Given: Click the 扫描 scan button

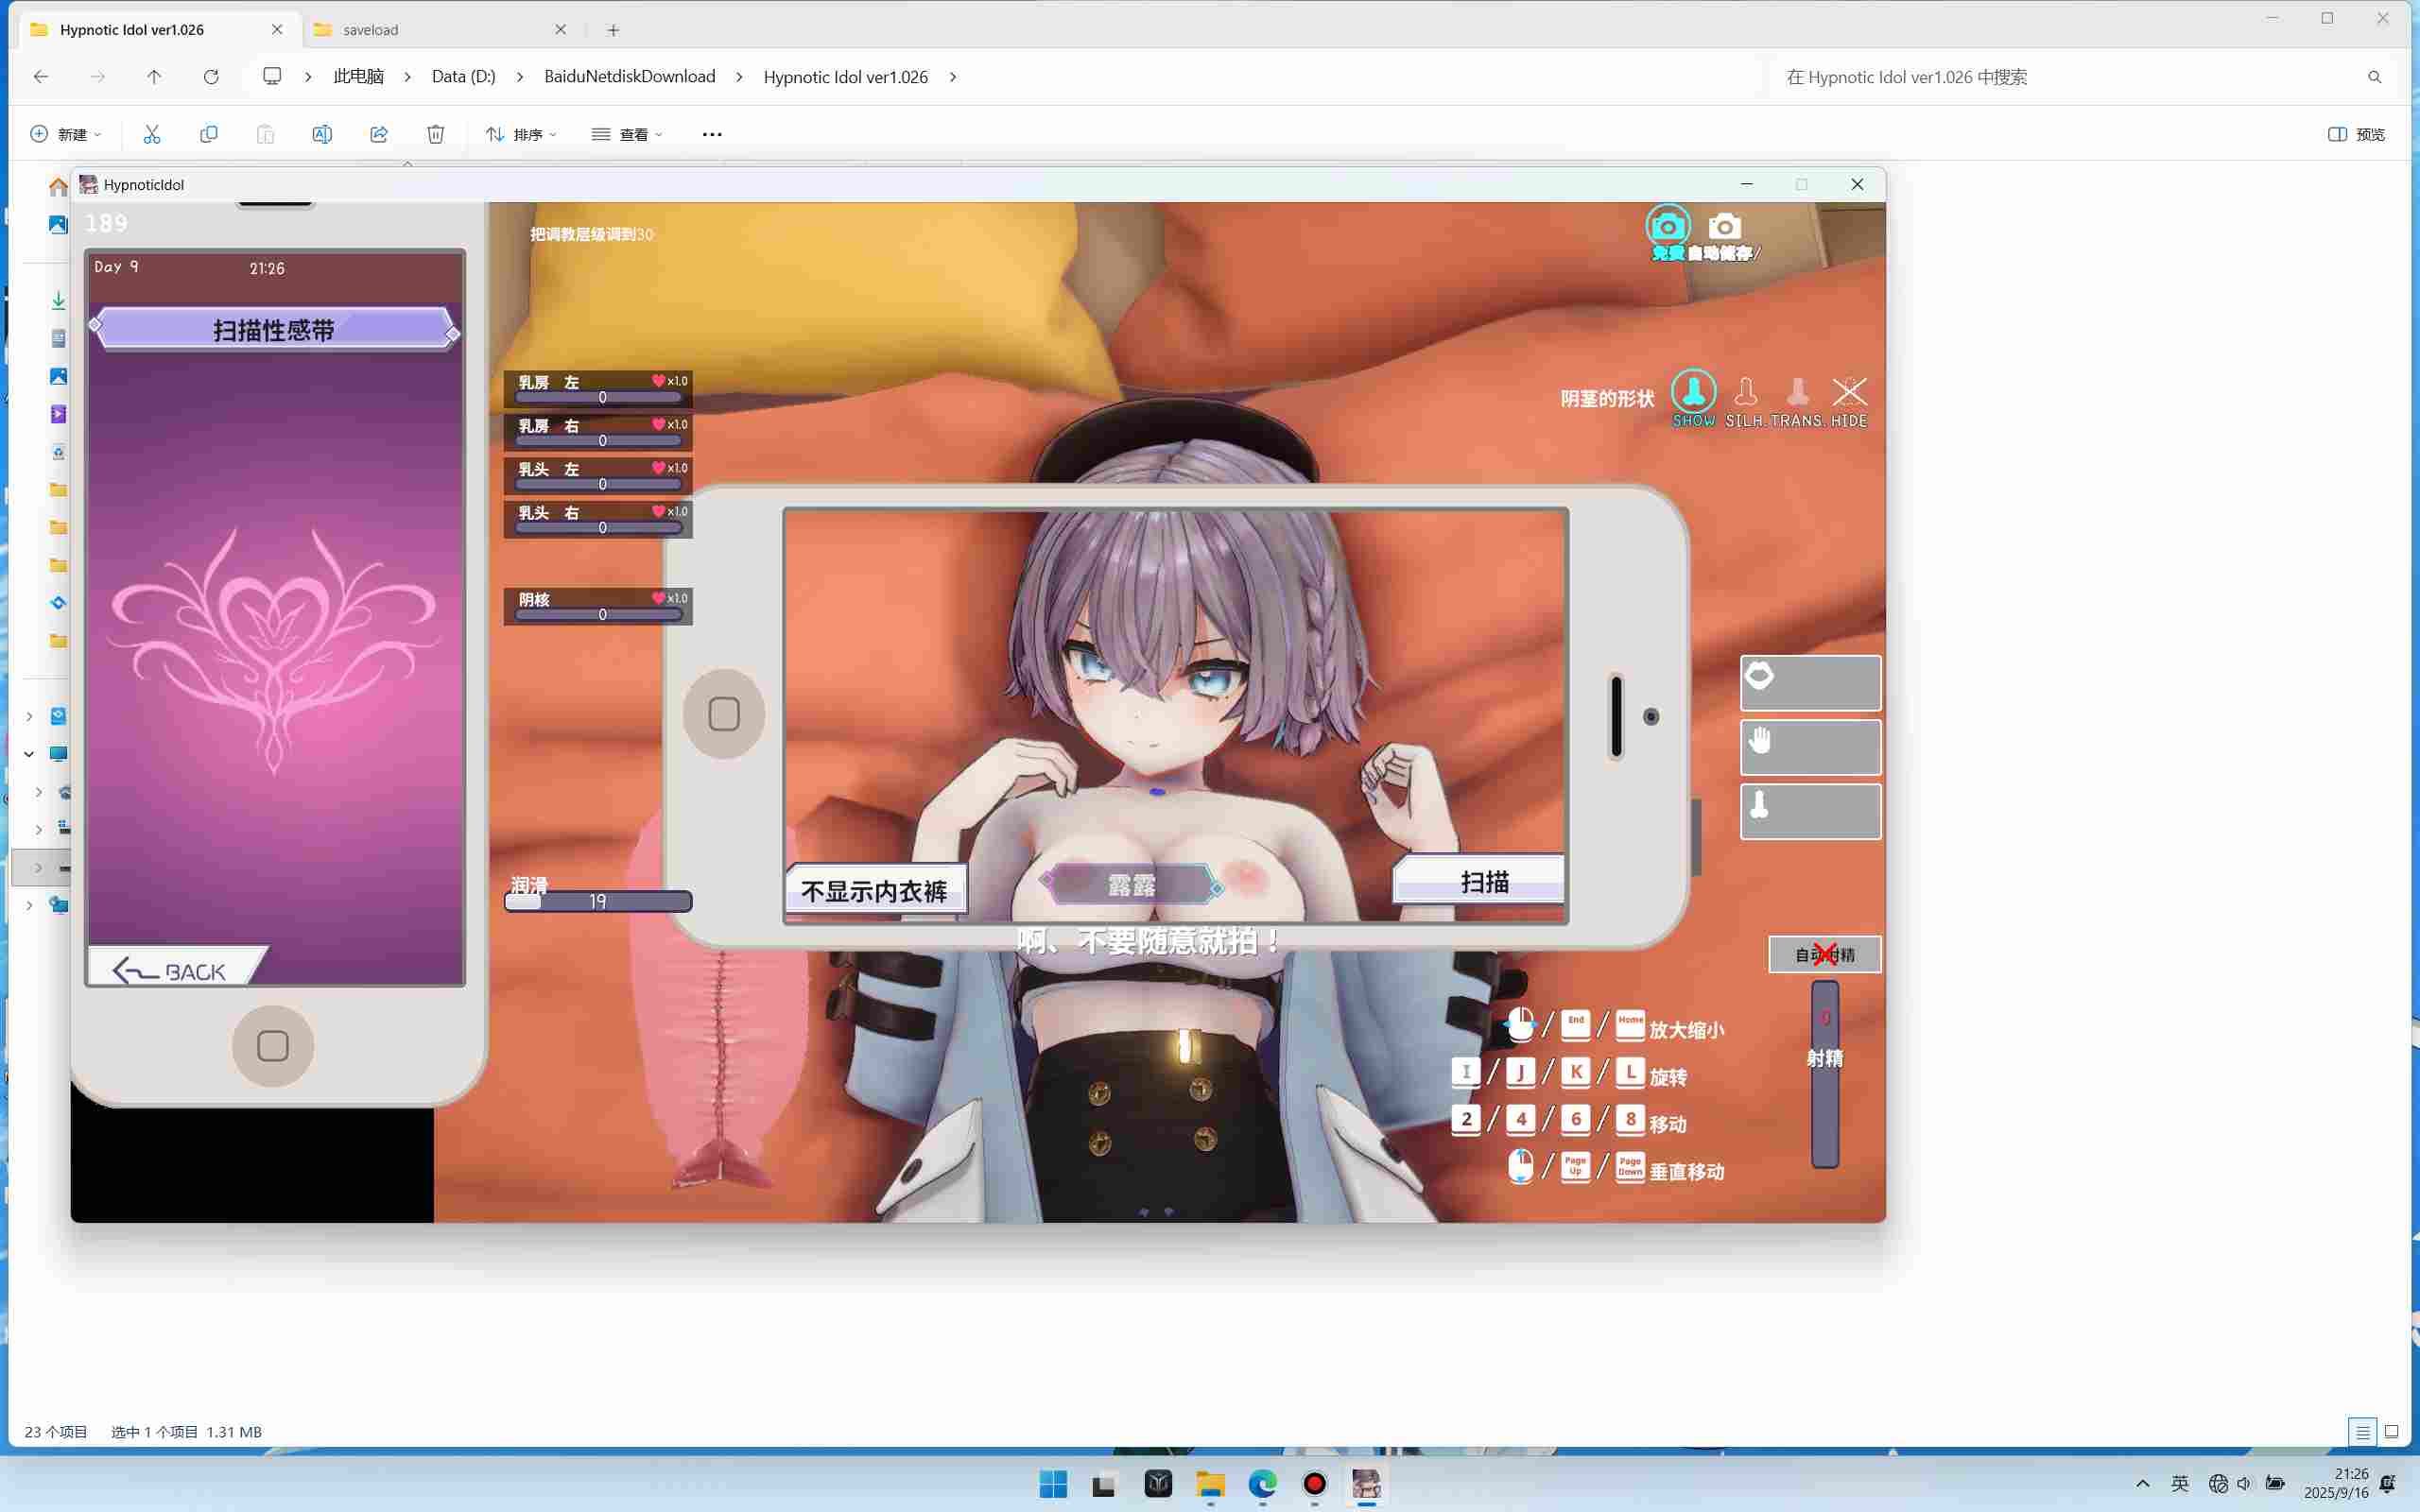Looking at the screenshot, I should click(x=1480, y=880).
